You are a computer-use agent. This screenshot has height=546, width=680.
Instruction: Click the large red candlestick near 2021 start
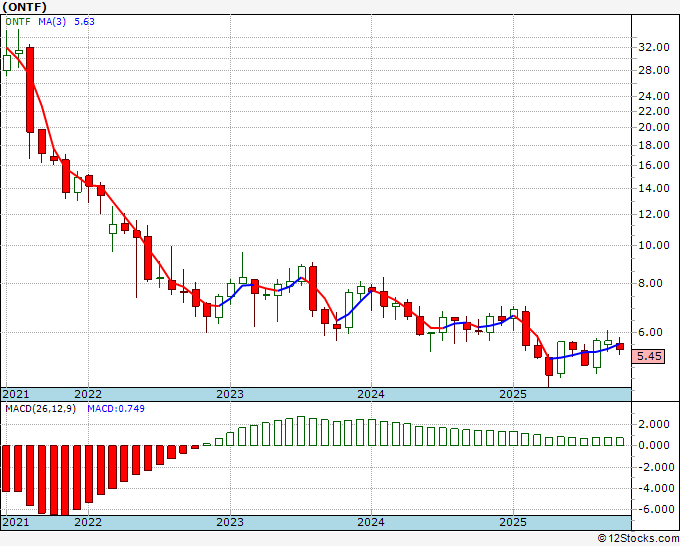pos(30,90)
